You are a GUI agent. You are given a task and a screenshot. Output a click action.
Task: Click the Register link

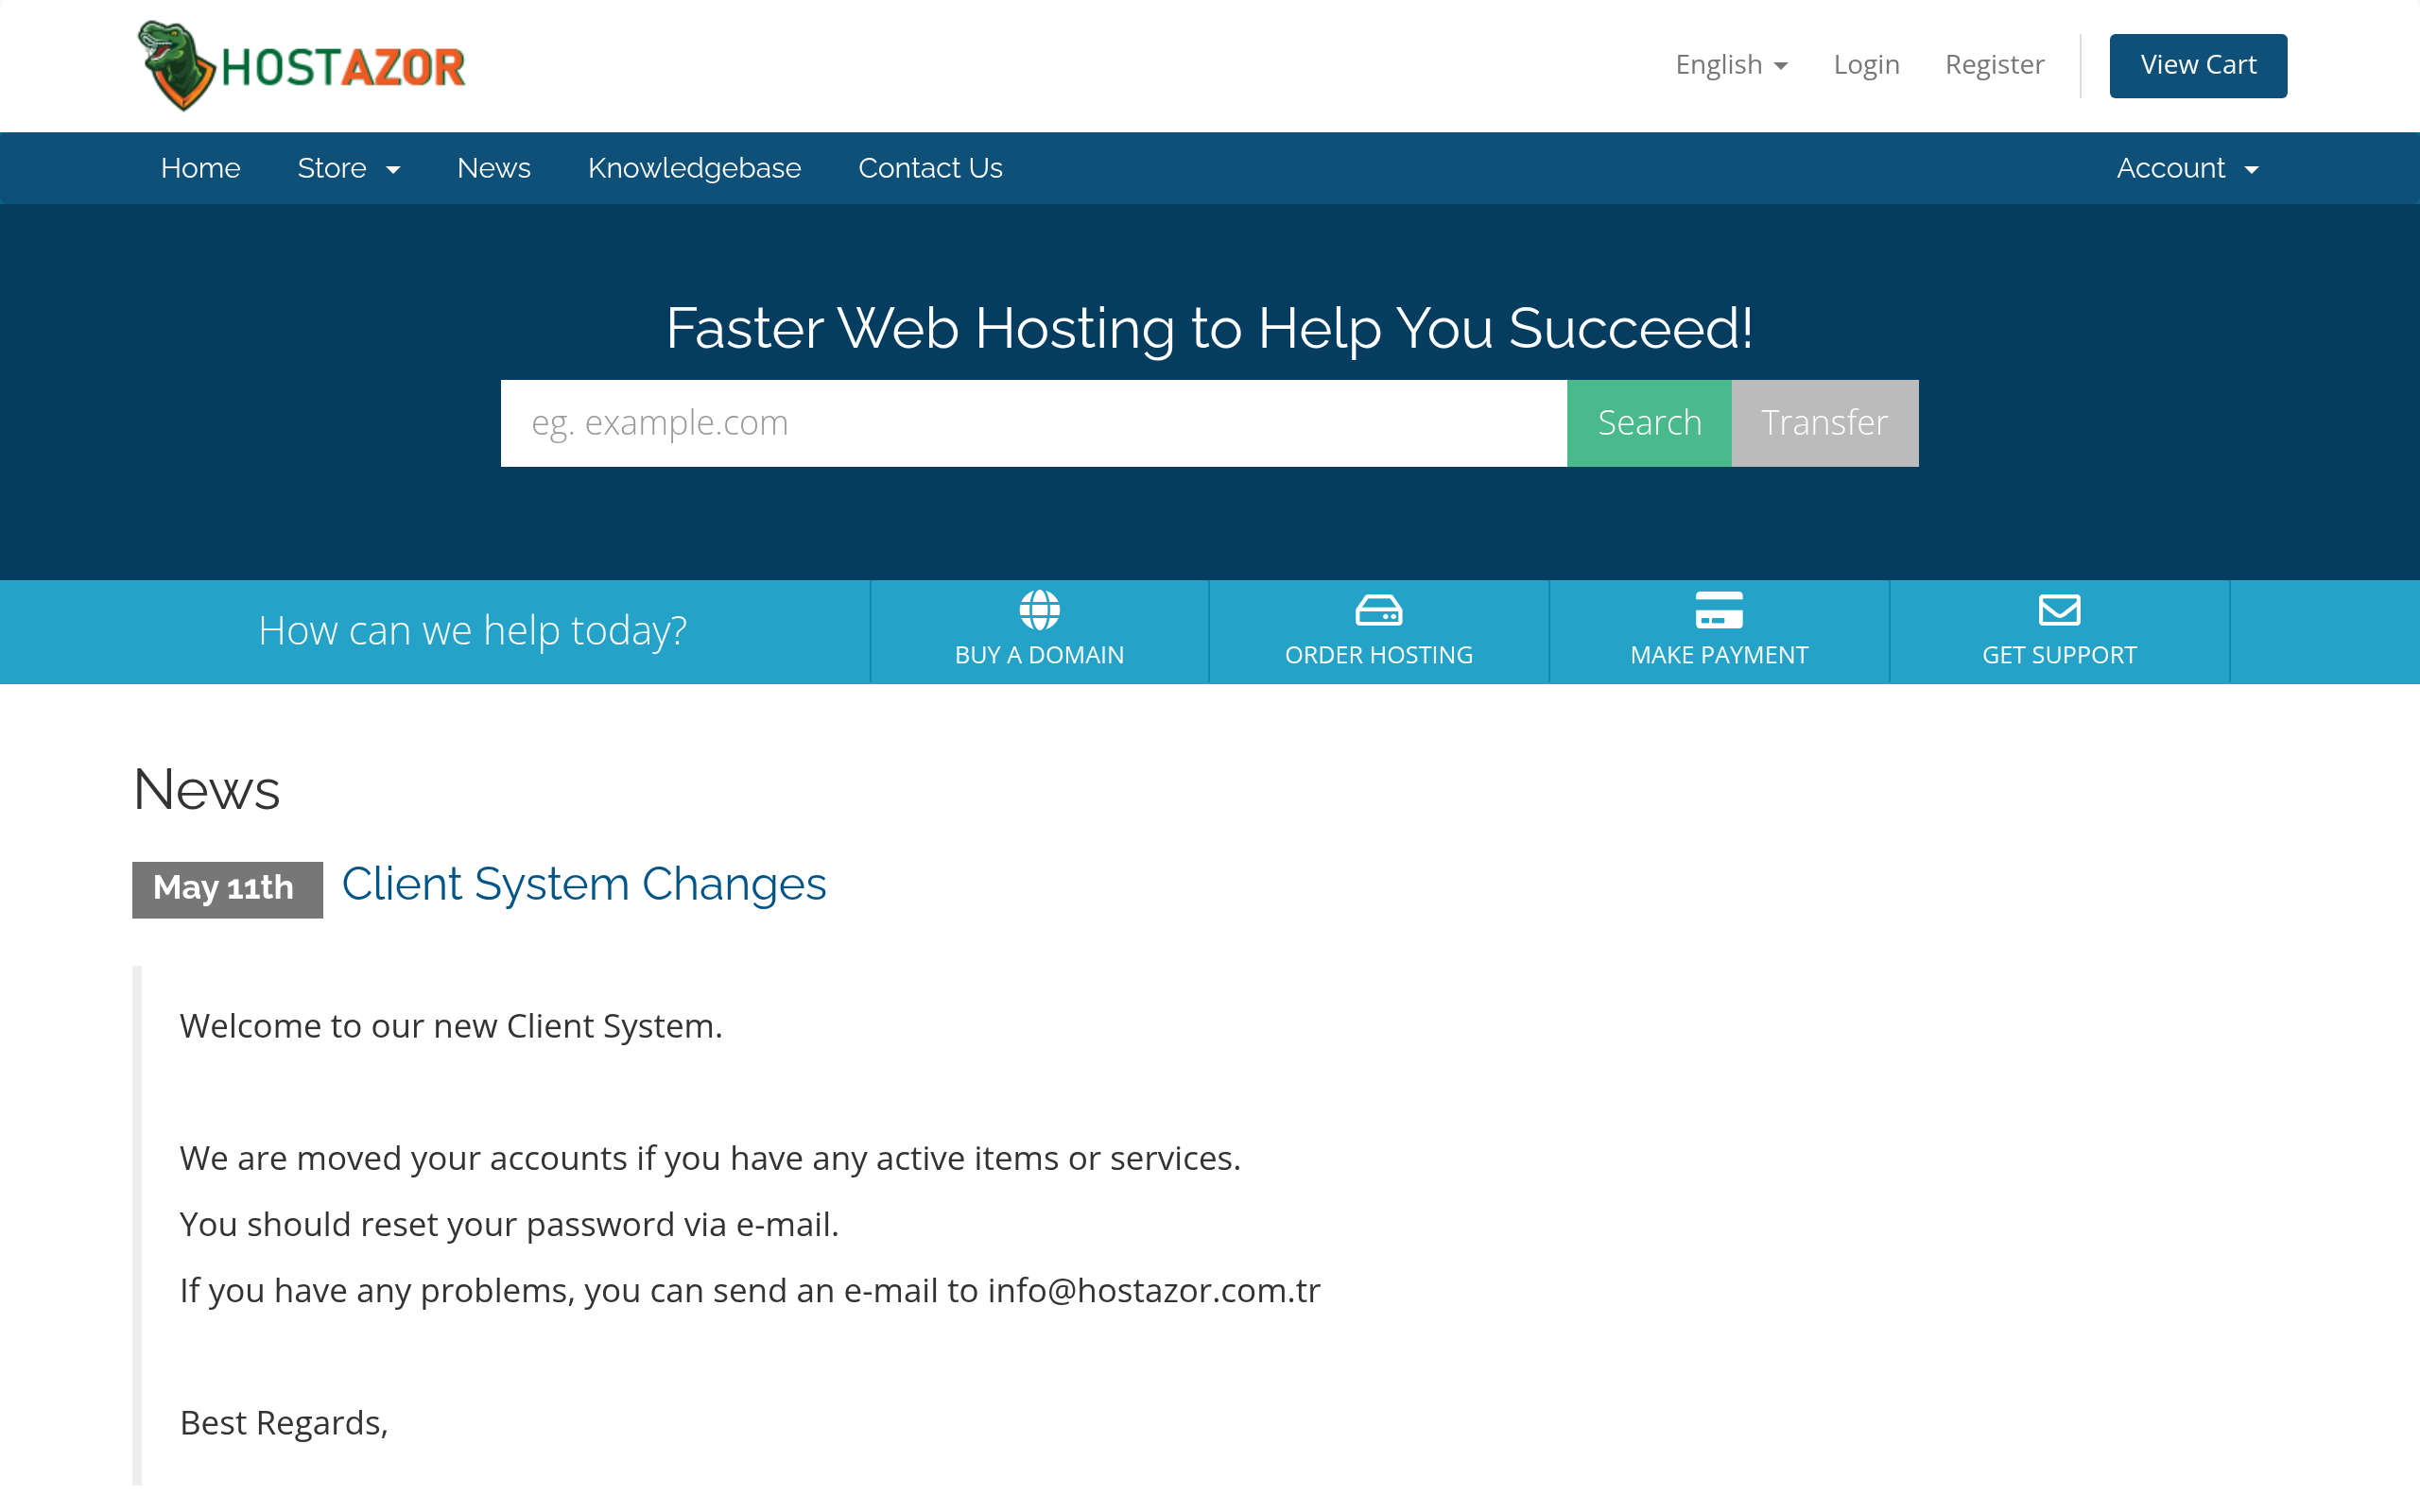1994,65
